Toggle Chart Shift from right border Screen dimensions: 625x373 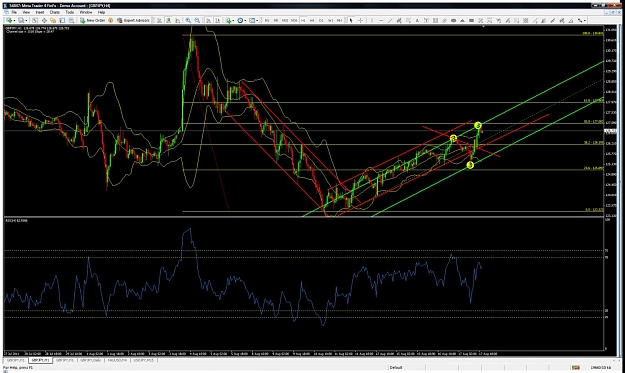tap(217, 20)
